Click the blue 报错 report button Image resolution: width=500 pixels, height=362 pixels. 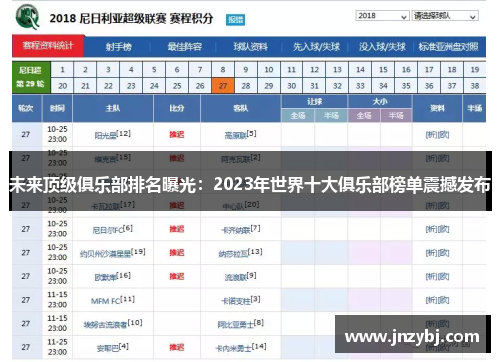click(x=235, y=19)
